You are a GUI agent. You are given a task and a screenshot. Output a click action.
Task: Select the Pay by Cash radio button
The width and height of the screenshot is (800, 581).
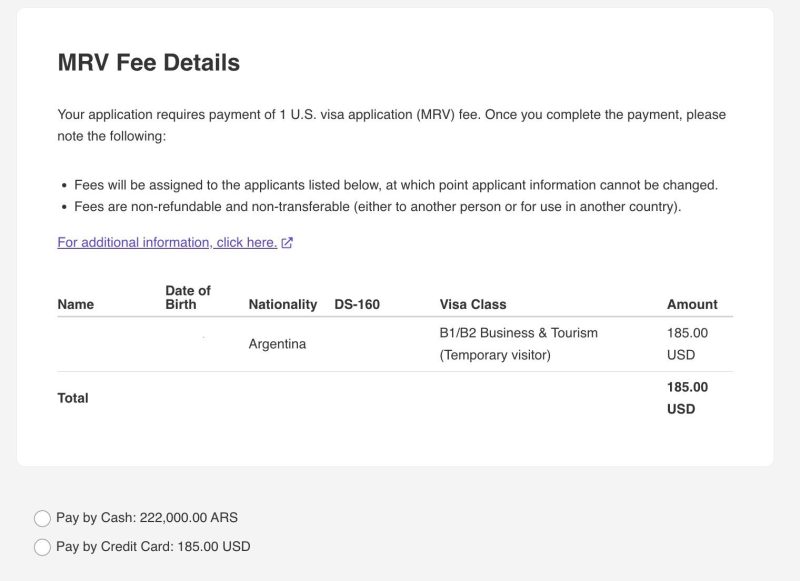[x=42, y=518]
